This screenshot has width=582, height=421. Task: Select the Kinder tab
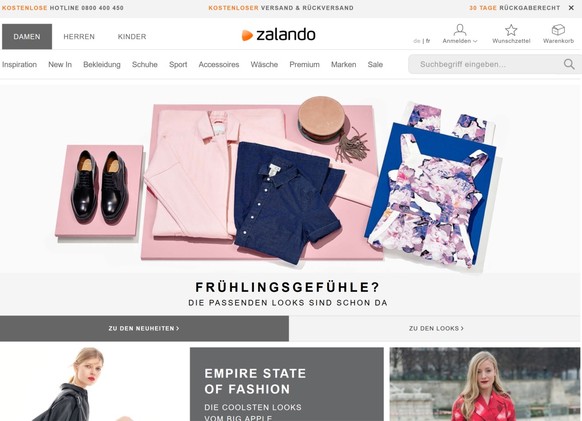click(x=132, y=36)
